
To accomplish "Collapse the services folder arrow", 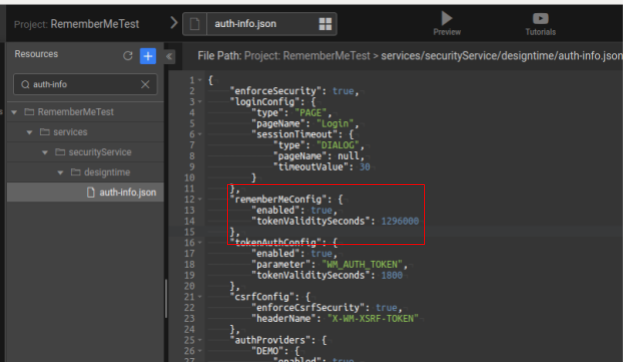I will [x=29, y=132].
